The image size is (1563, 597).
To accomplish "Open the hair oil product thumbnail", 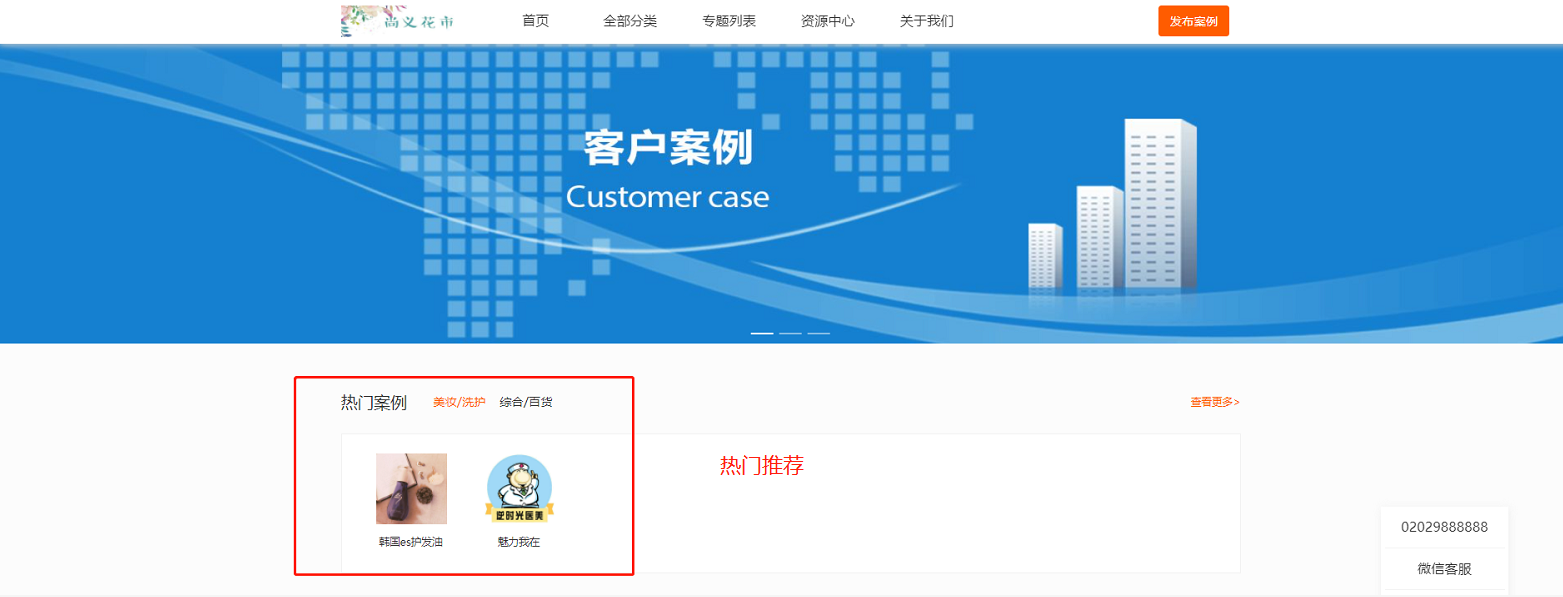I will [411, 489].
